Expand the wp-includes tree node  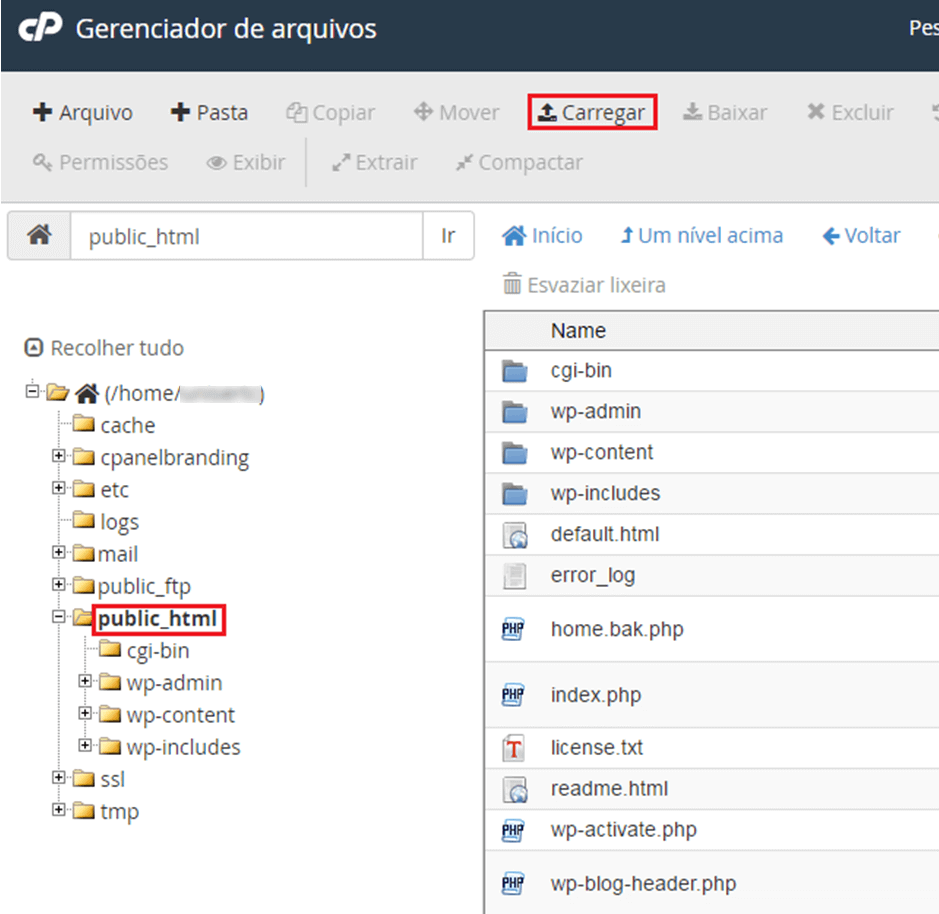(85, 745)
